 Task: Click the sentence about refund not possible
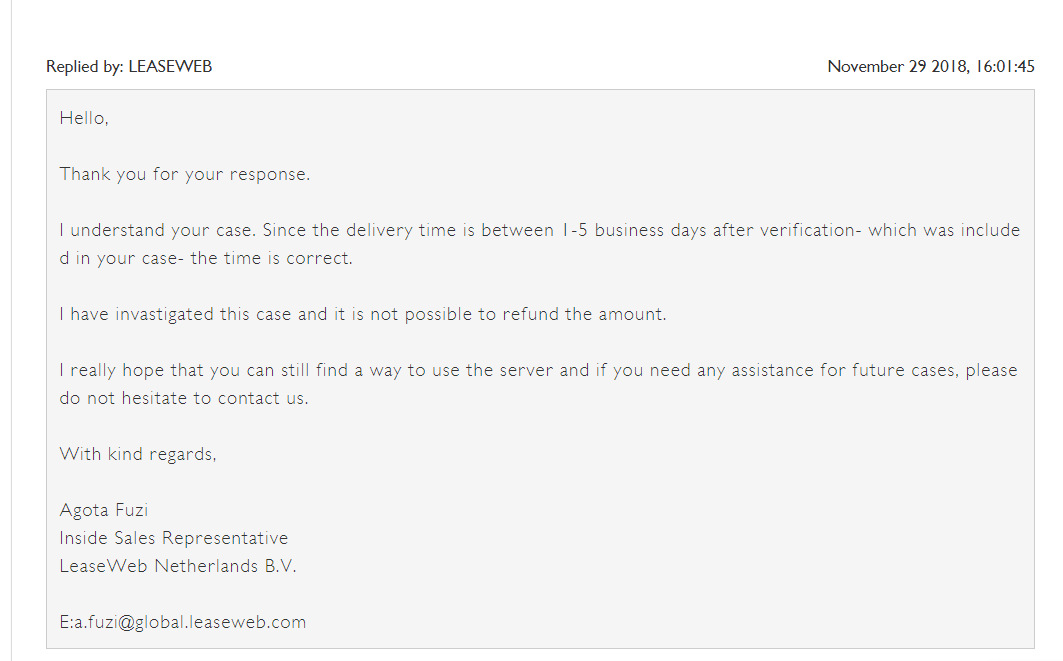pos(363,314)
